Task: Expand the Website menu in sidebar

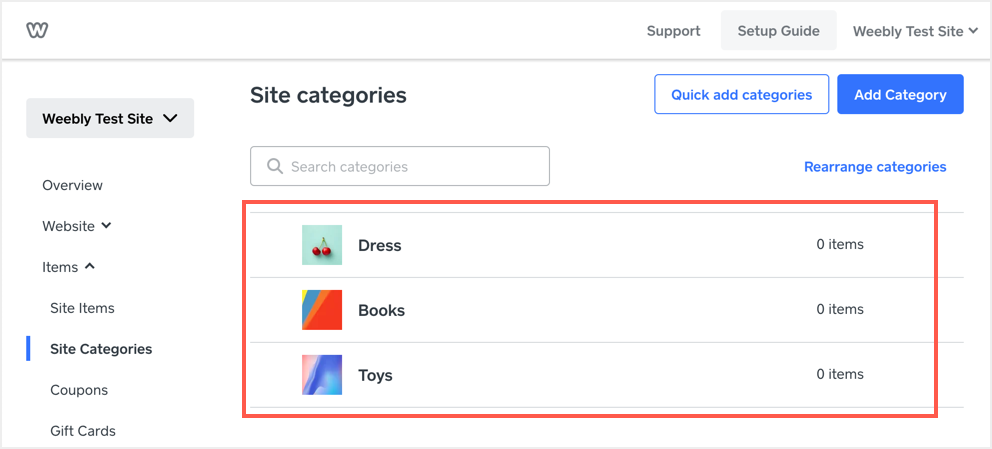Action: coord(77,226)
